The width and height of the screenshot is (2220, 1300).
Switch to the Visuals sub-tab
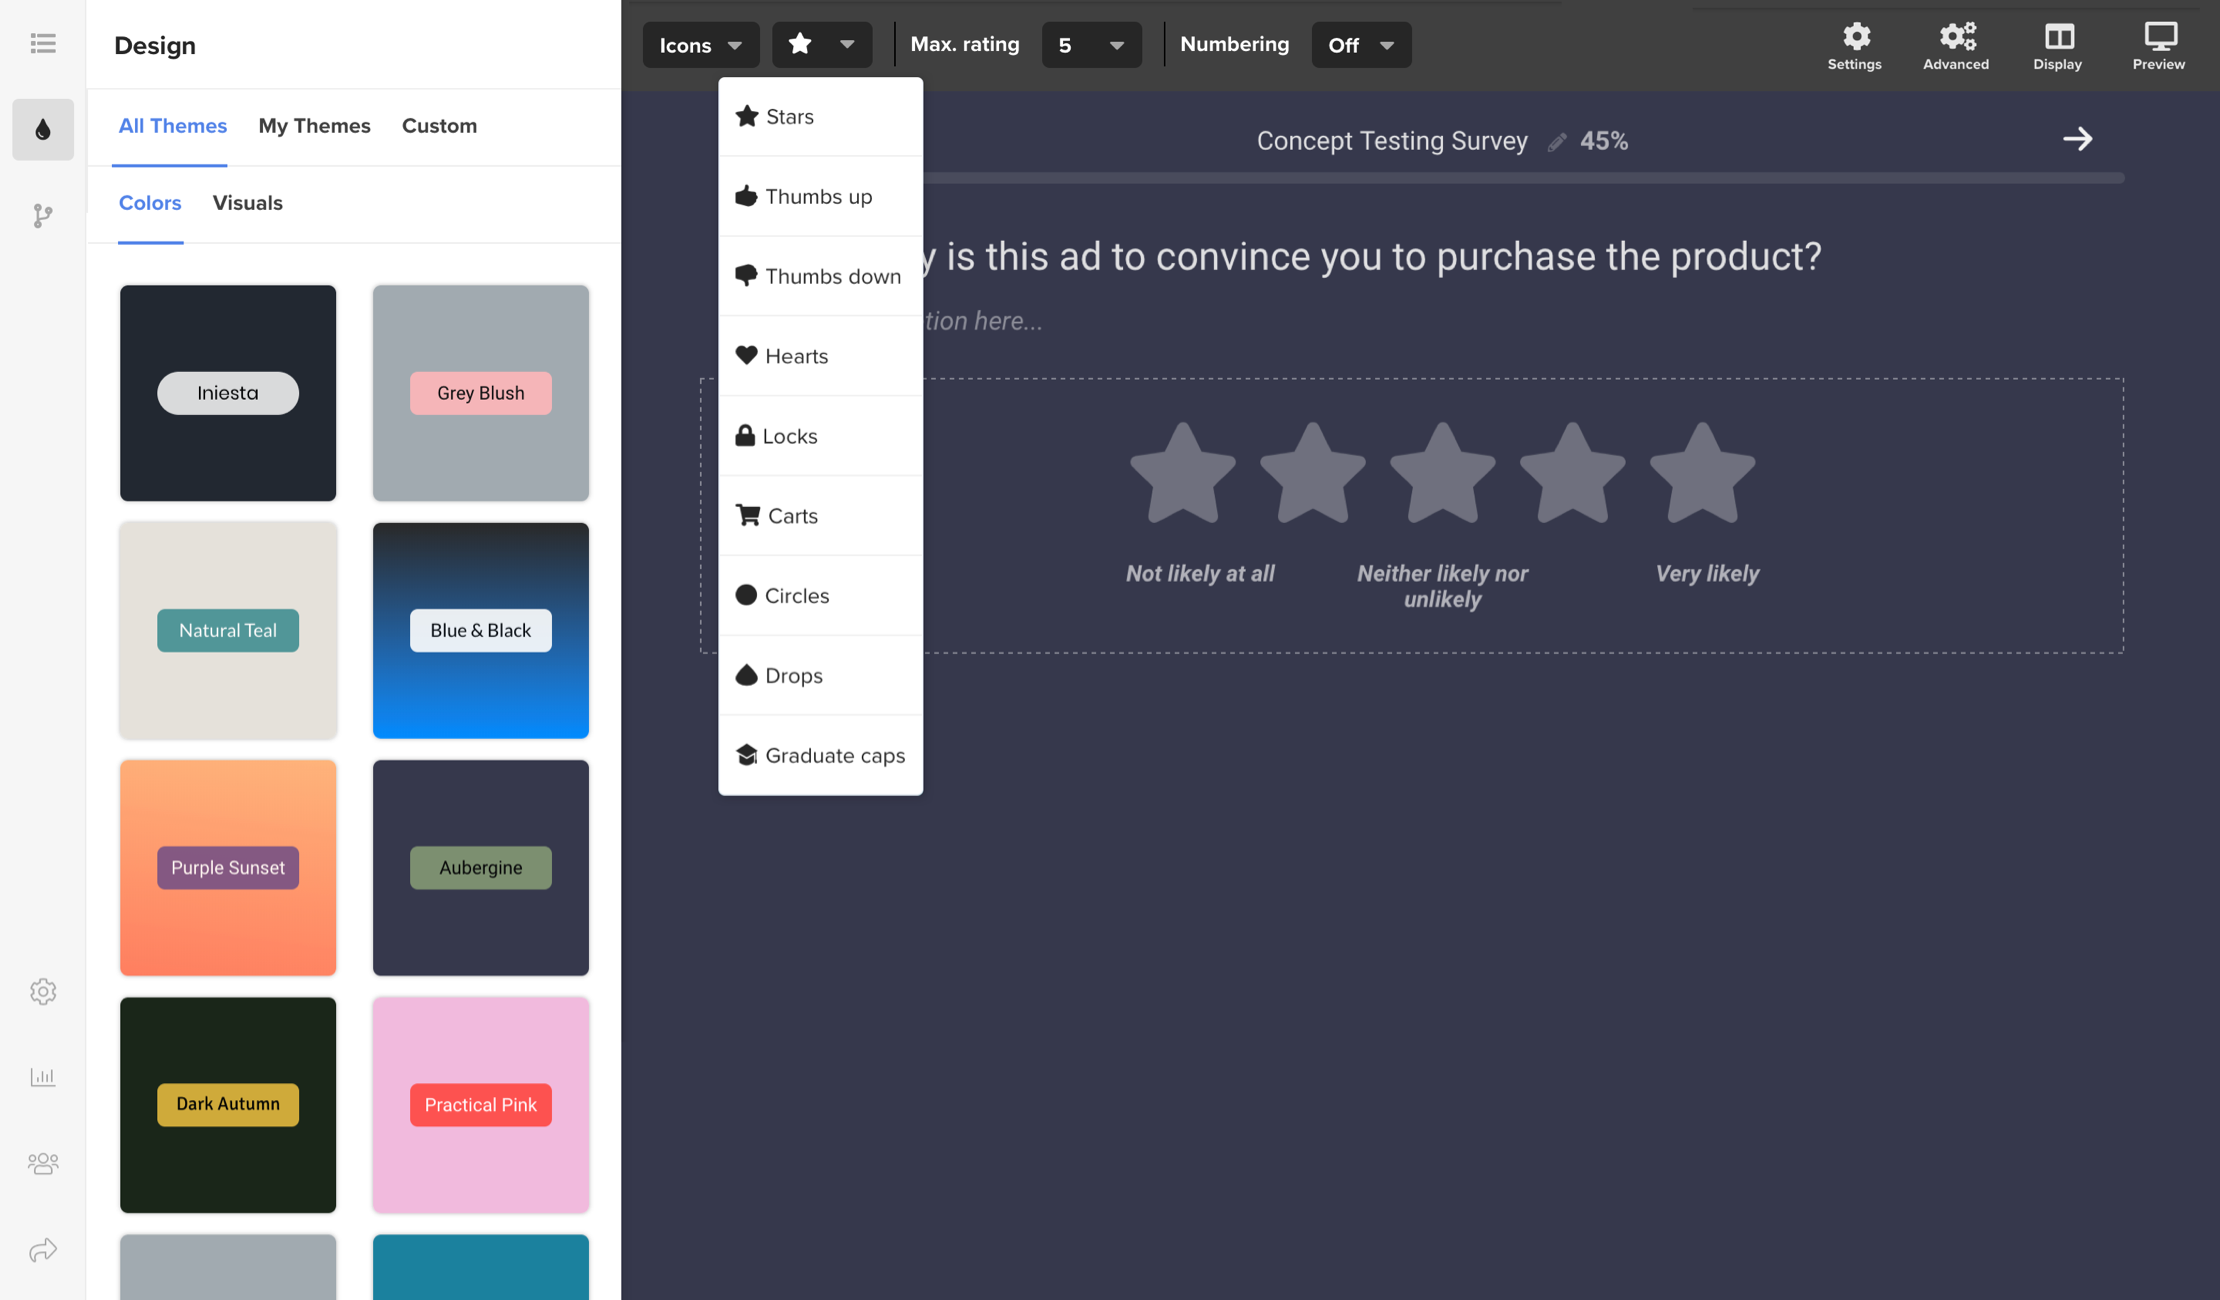point(247,203)
